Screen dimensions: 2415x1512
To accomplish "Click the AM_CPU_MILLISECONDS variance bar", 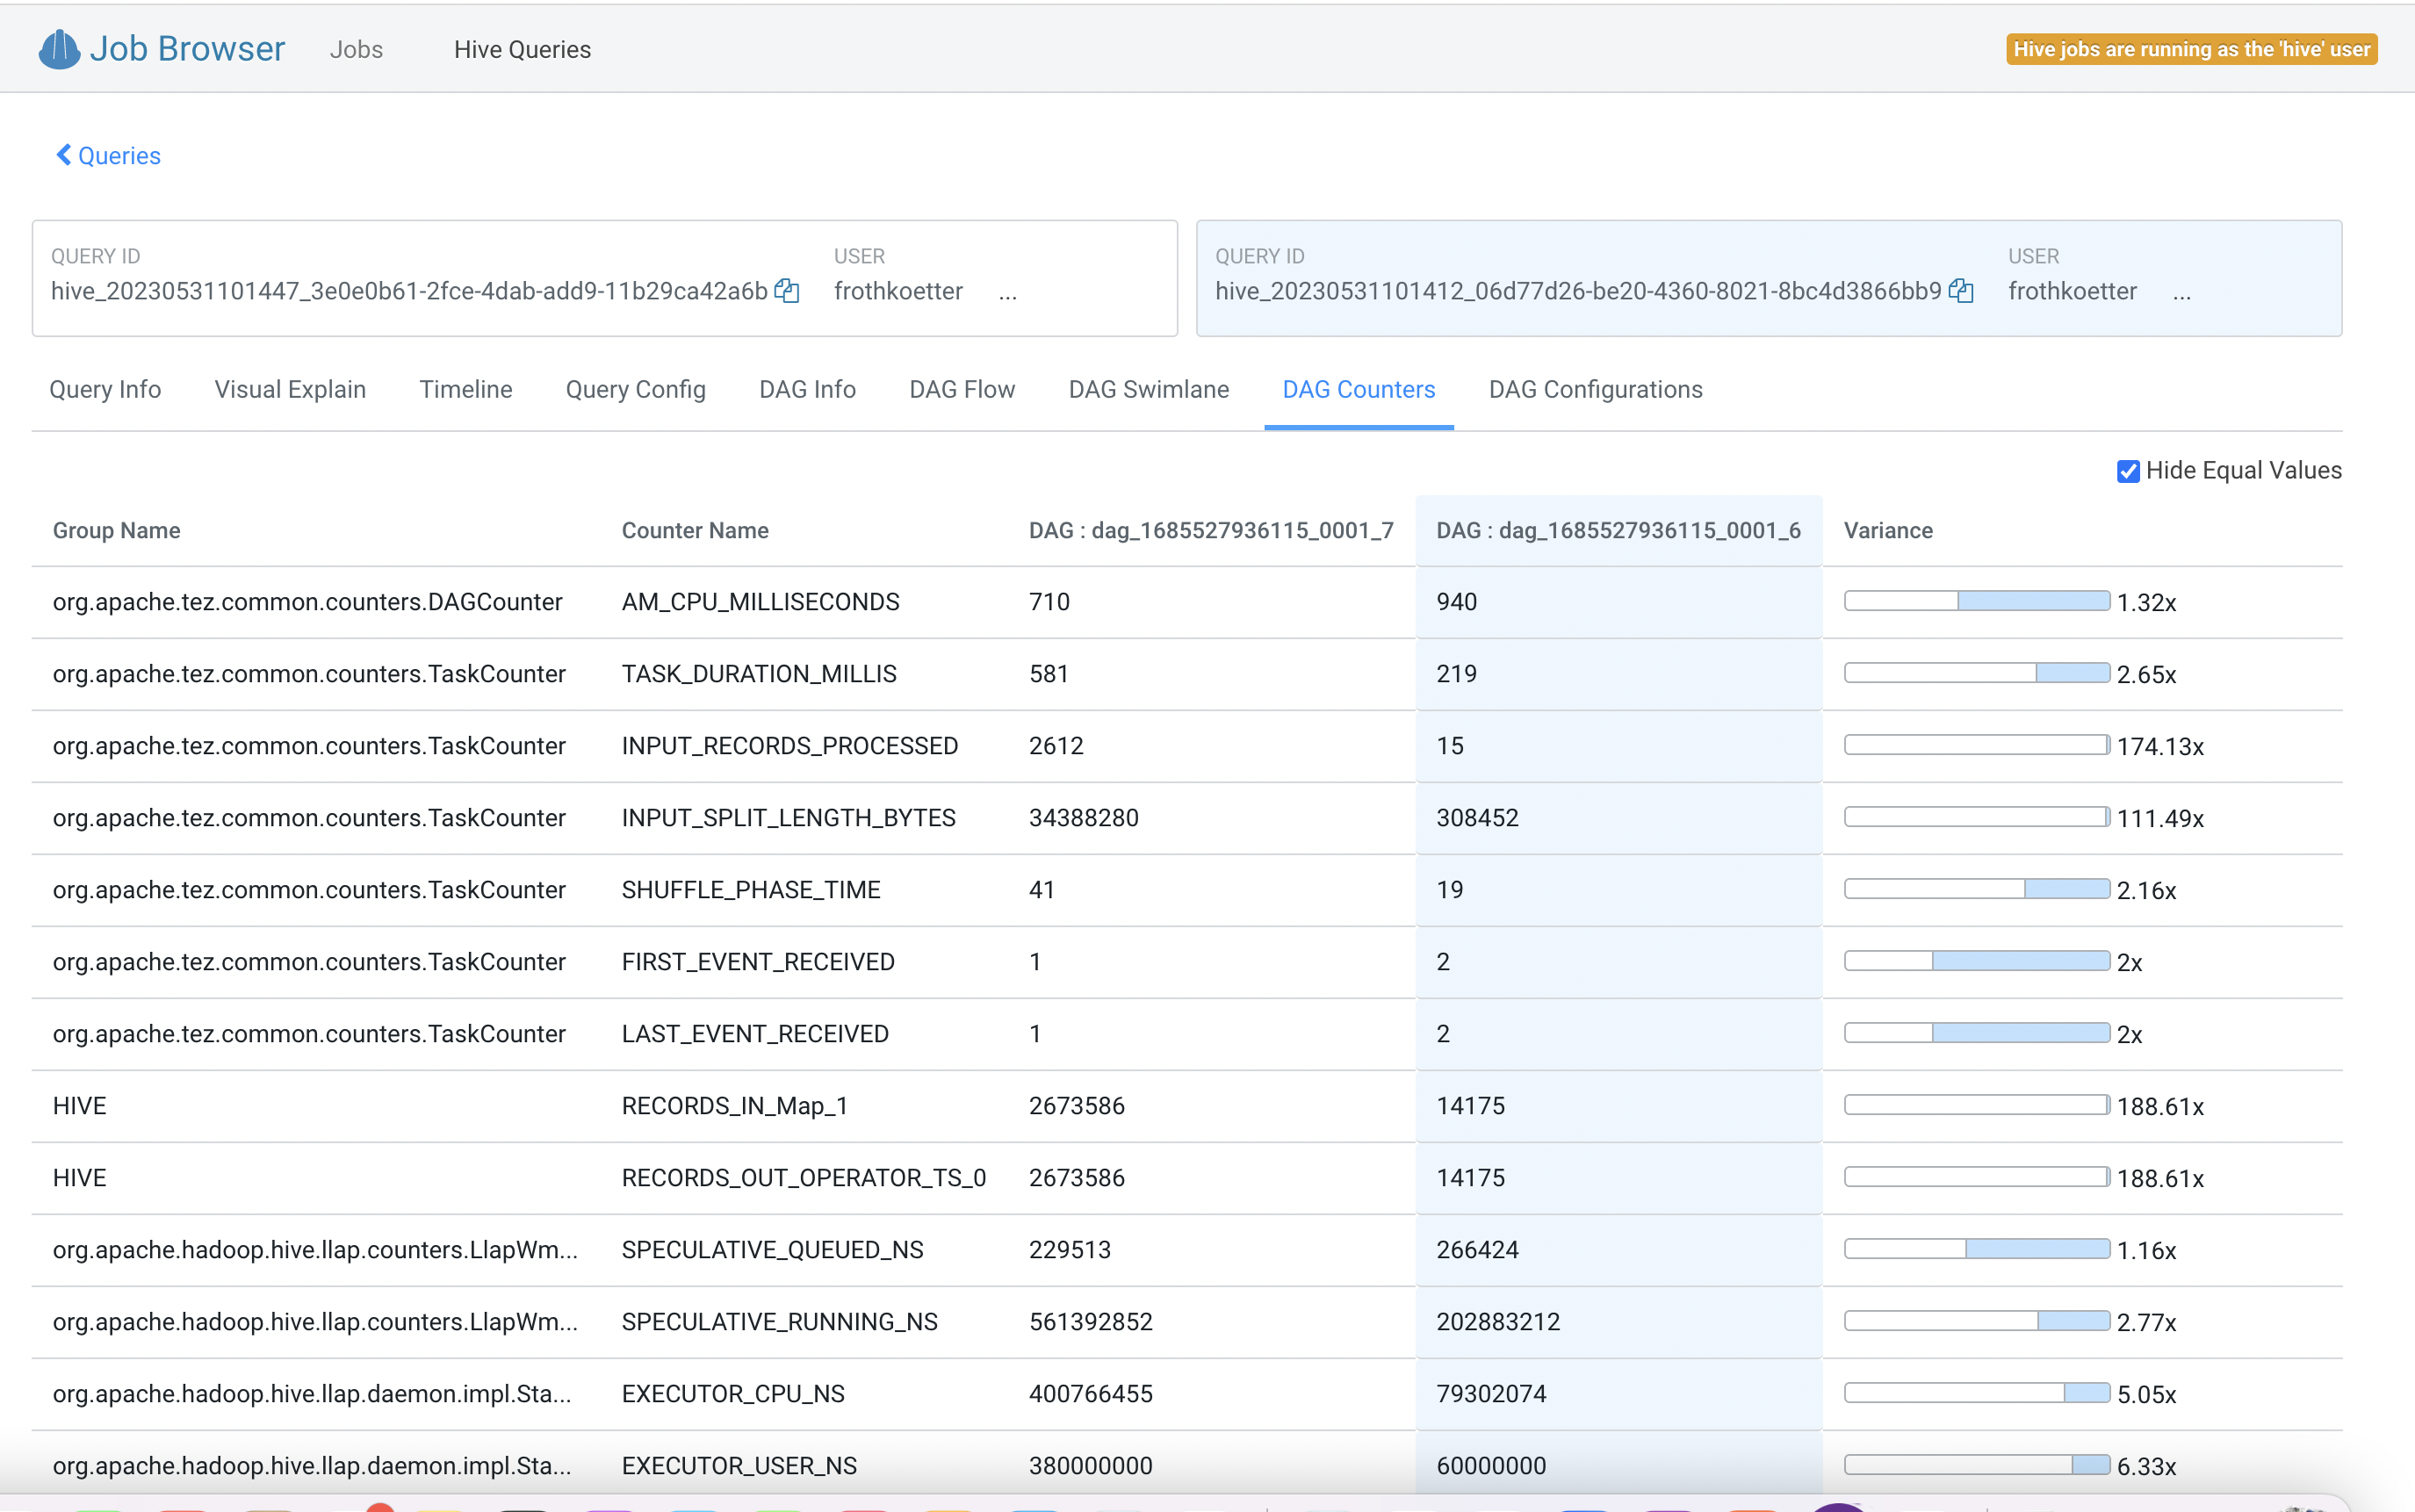I will point(1976,601).
